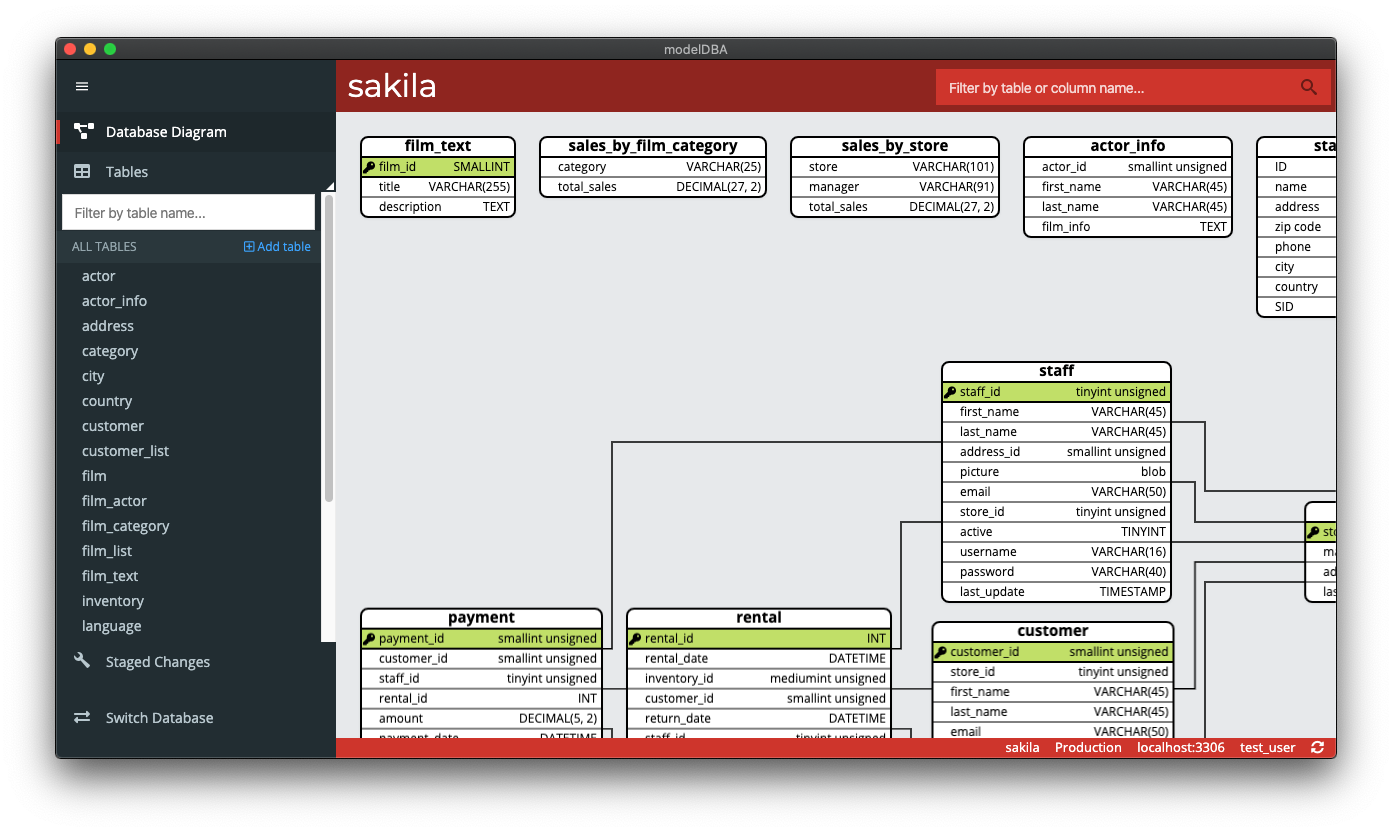Click the refresh icon in status bar
The width and height of the screenshot is (1392, 832).
(1317, 747)
